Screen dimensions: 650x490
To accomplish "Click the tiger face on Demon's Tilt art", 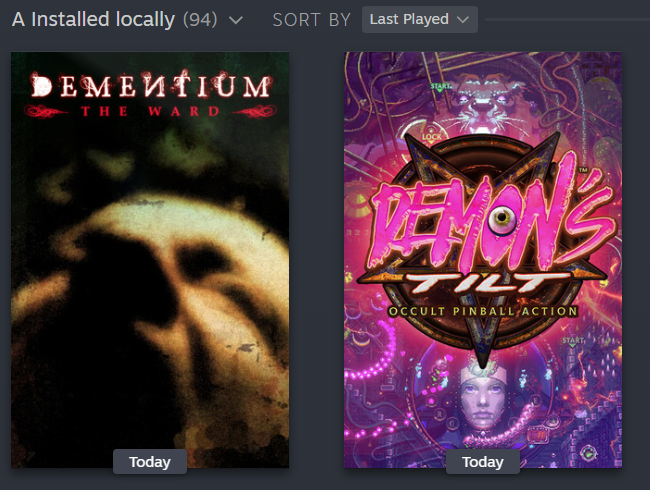I will click(x=481, y=104).
